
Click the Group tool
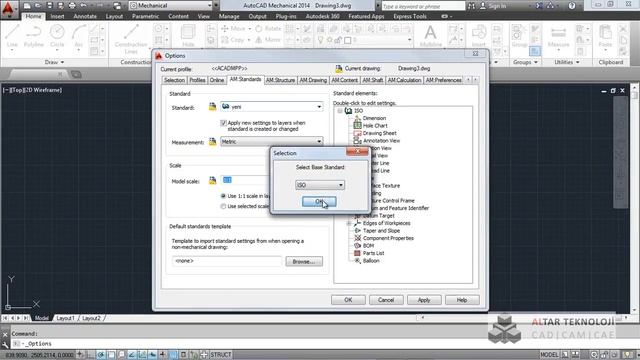click(519, 36)
